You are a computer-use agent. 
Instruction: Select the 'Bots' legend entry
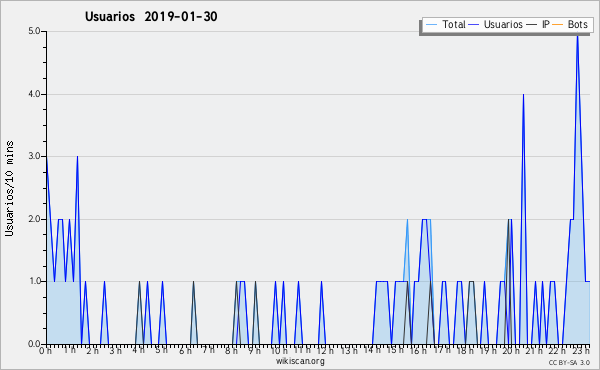point(577,24)
